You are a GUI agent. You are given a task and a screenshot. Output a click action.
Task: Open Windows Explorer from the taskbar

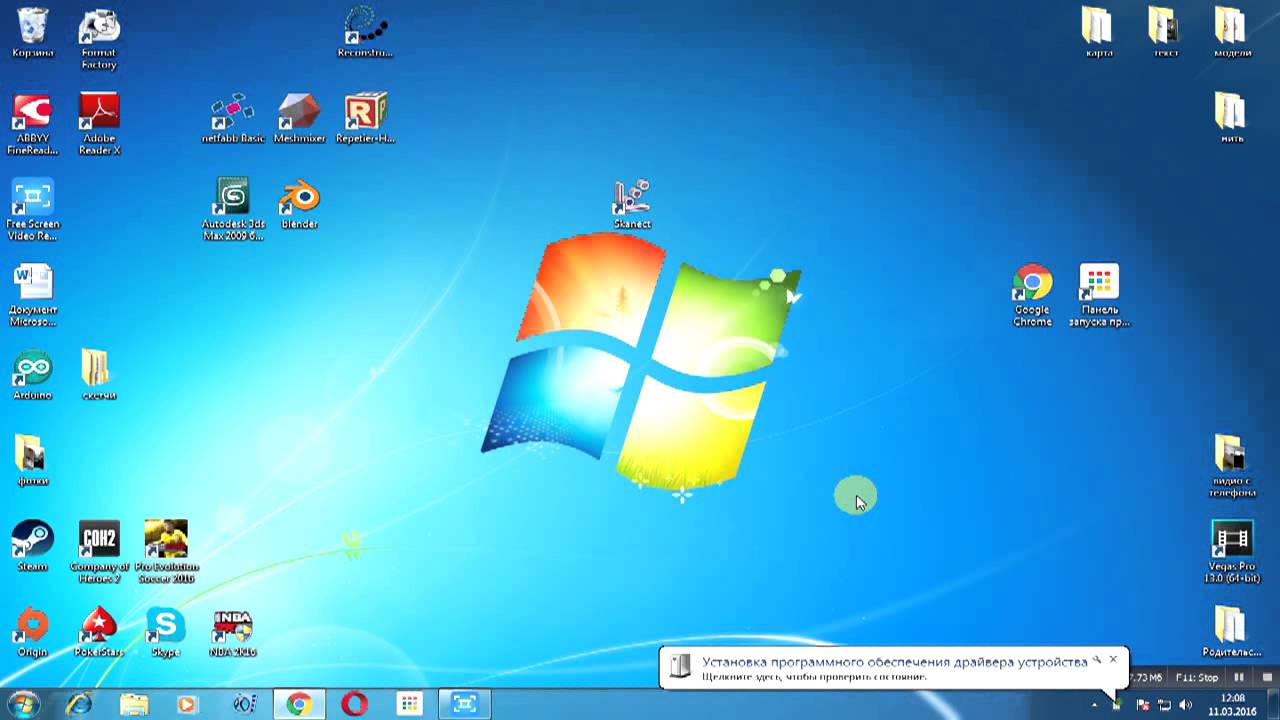[134, 704]
